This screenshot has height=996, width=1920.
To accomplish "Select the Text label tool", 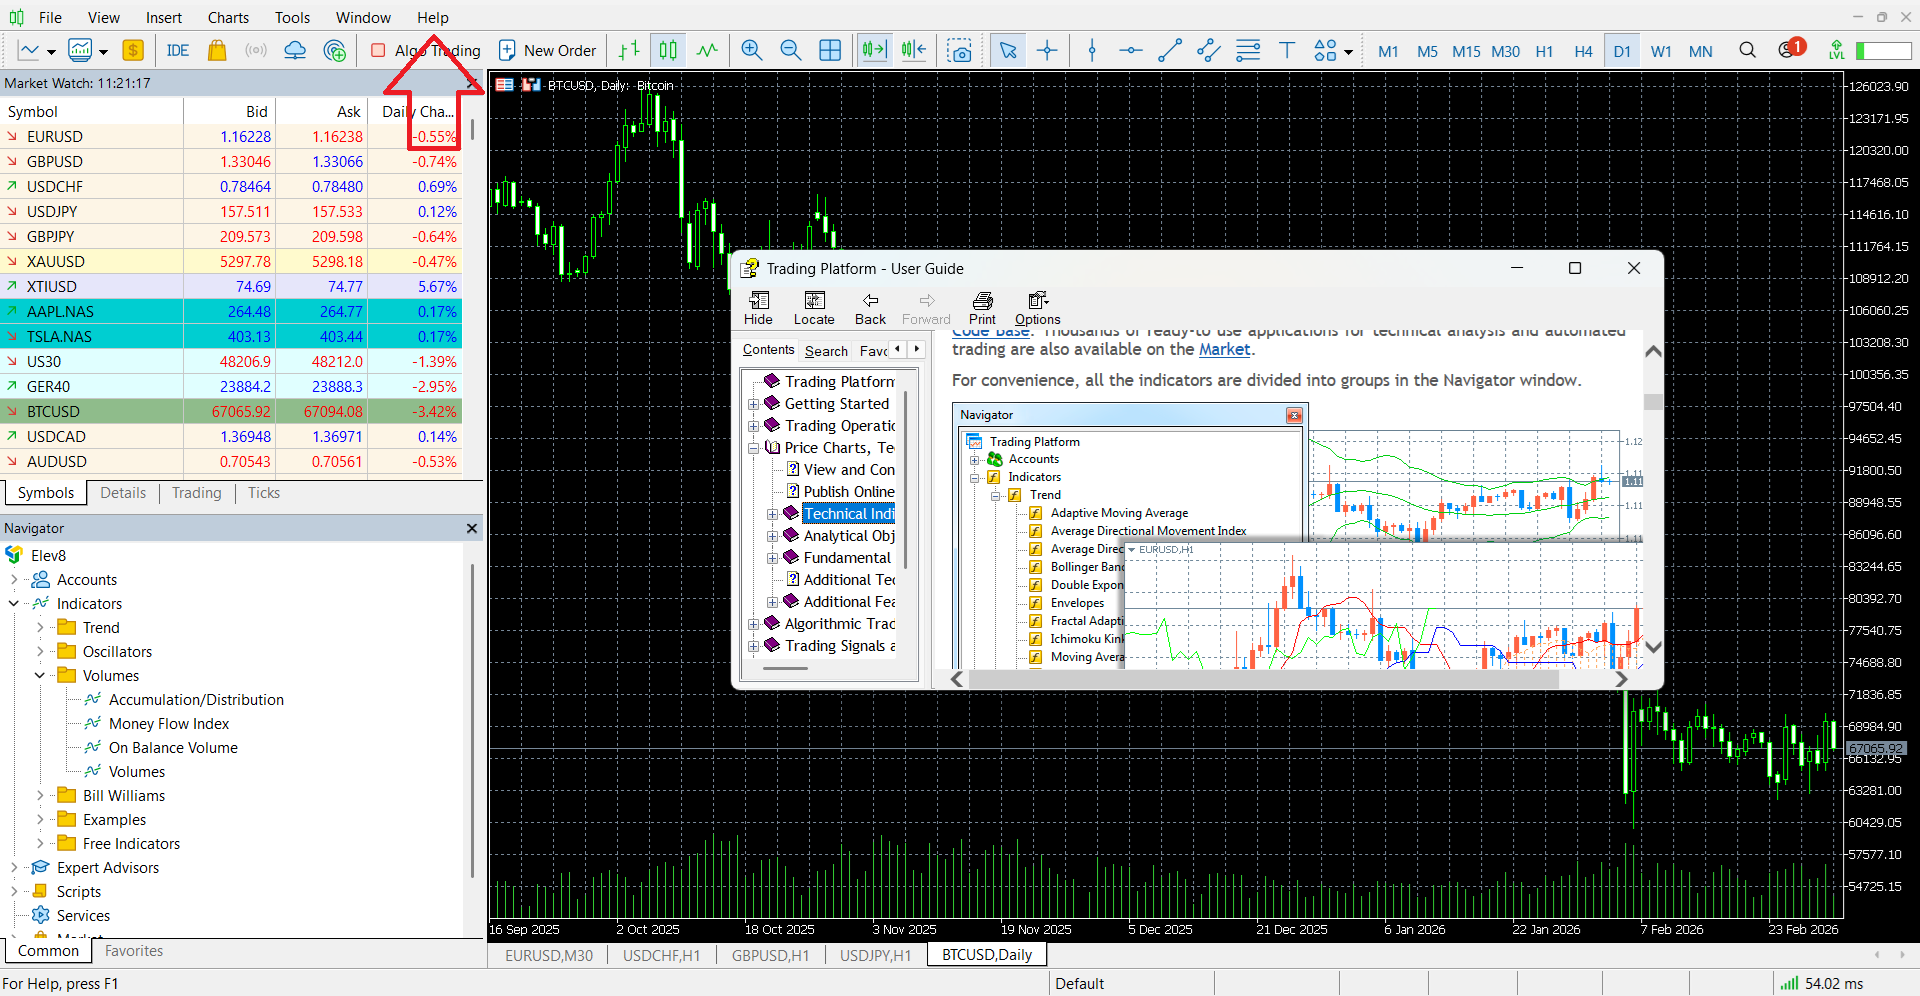I will pos(1287,50).
